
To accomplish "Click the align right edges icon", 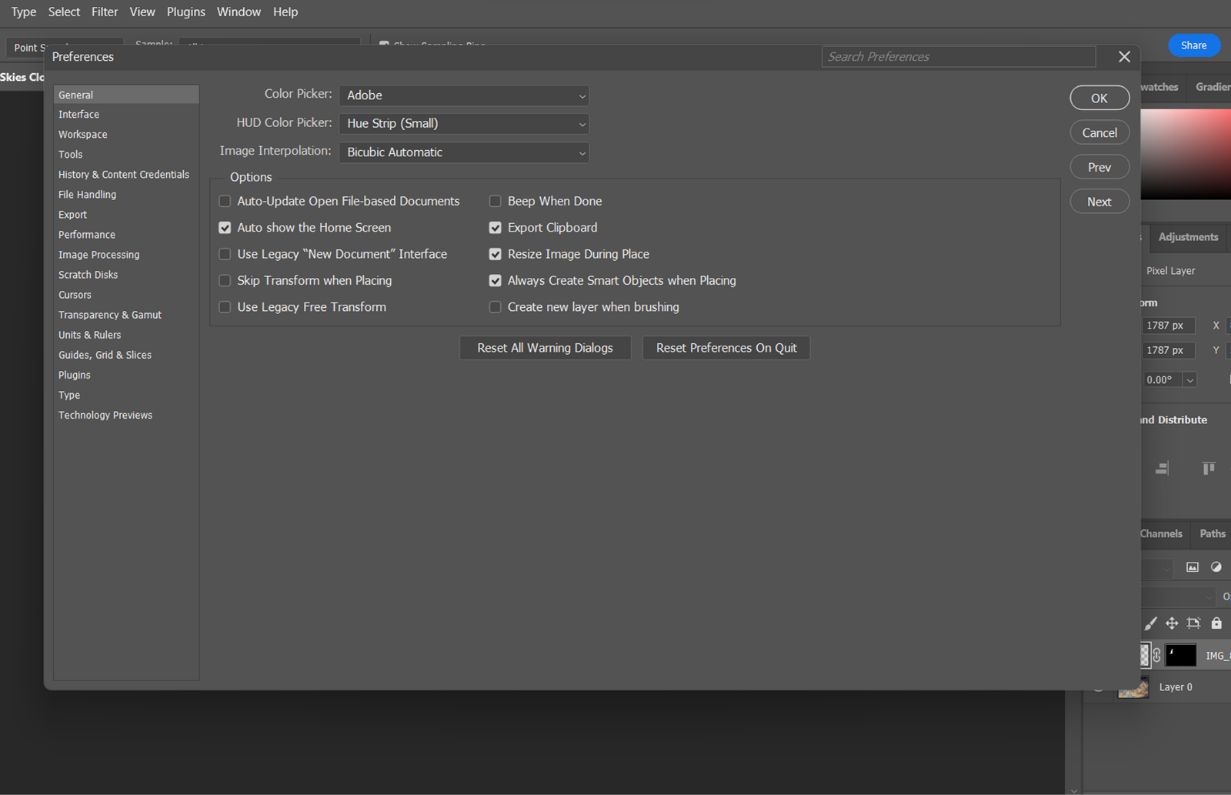I will coord(1163,470).
